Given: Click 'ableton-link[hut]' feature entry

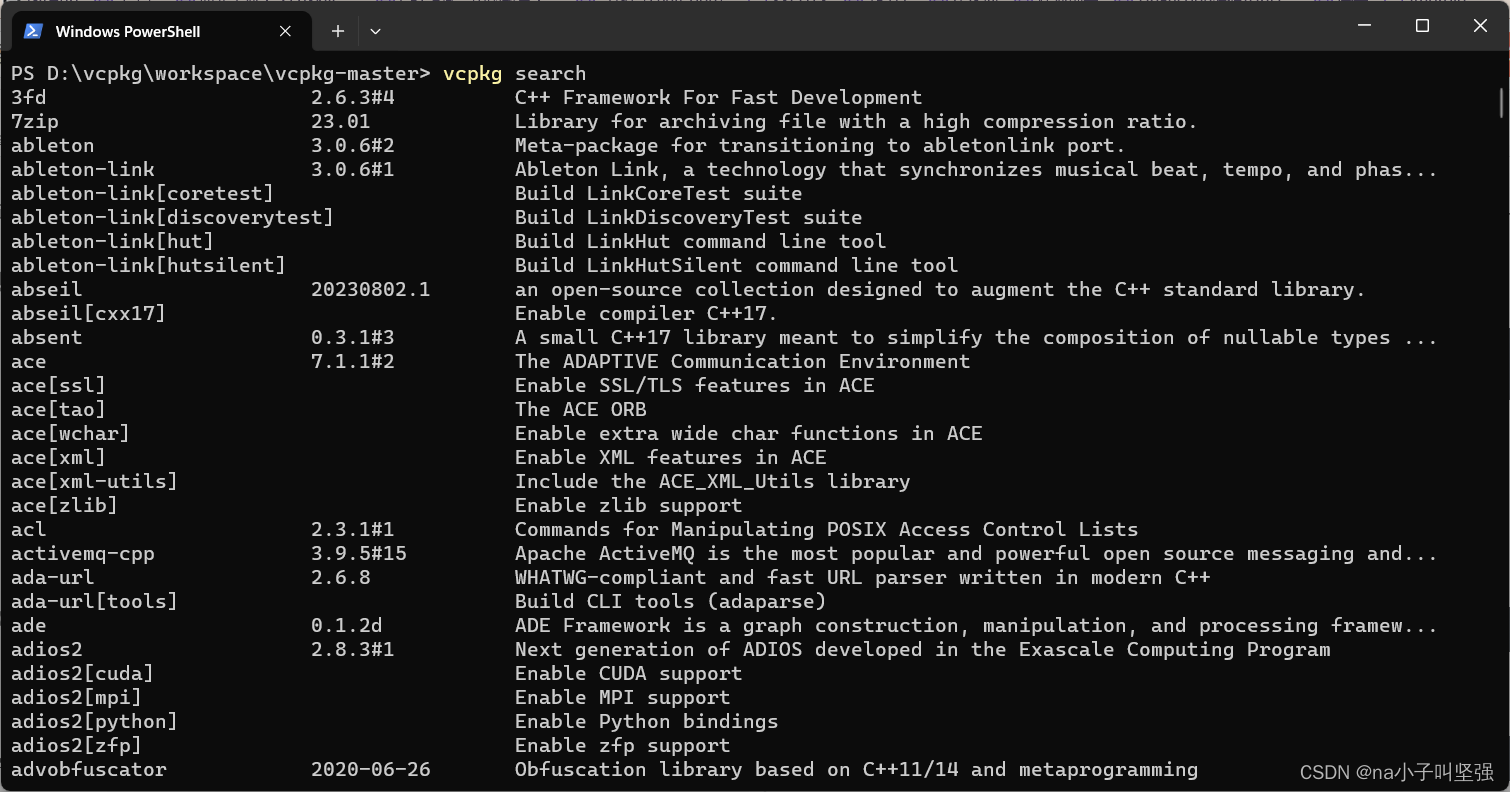Looking at the screenshot, I should point(112,241).
